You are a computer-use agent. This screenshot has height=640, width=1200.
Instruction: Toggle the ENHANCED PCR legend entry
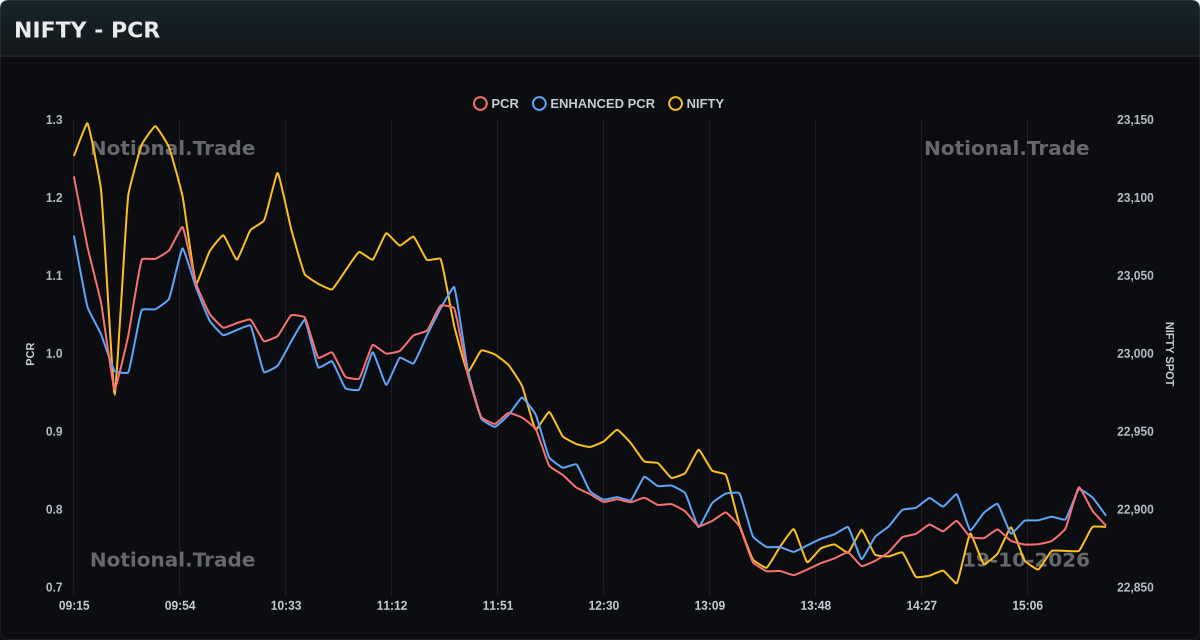click(594, 104)
